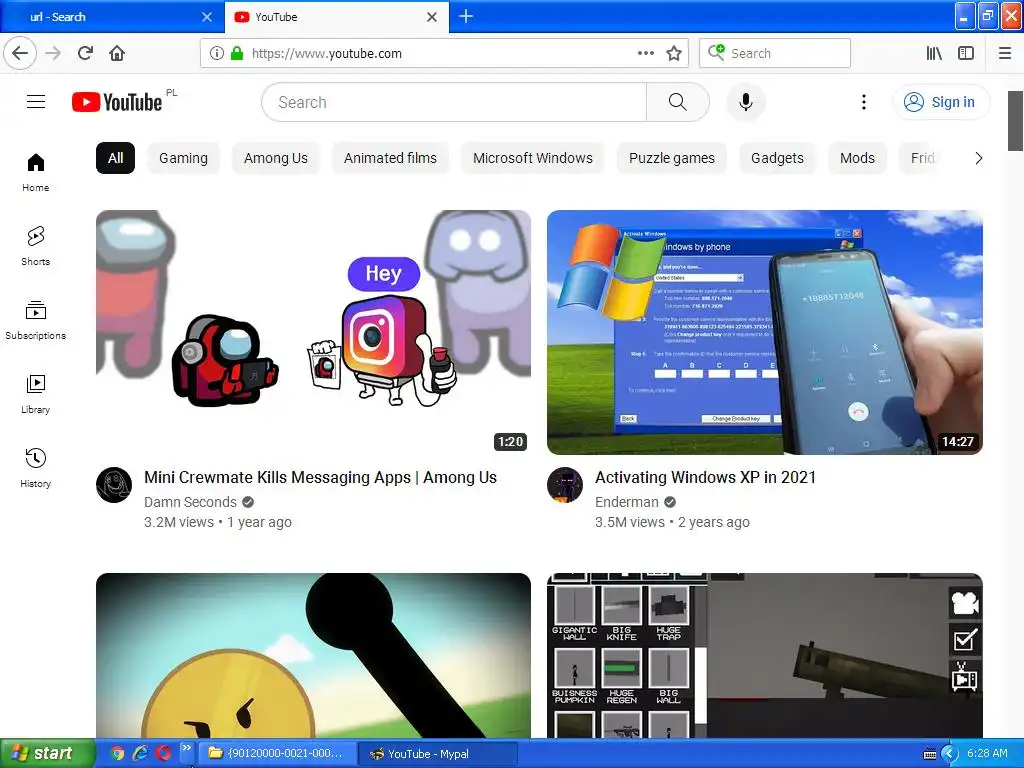Close the YouTube tab
Image resolution: width=1024 pixels, height=768 pixels.
tap(432, 17)
